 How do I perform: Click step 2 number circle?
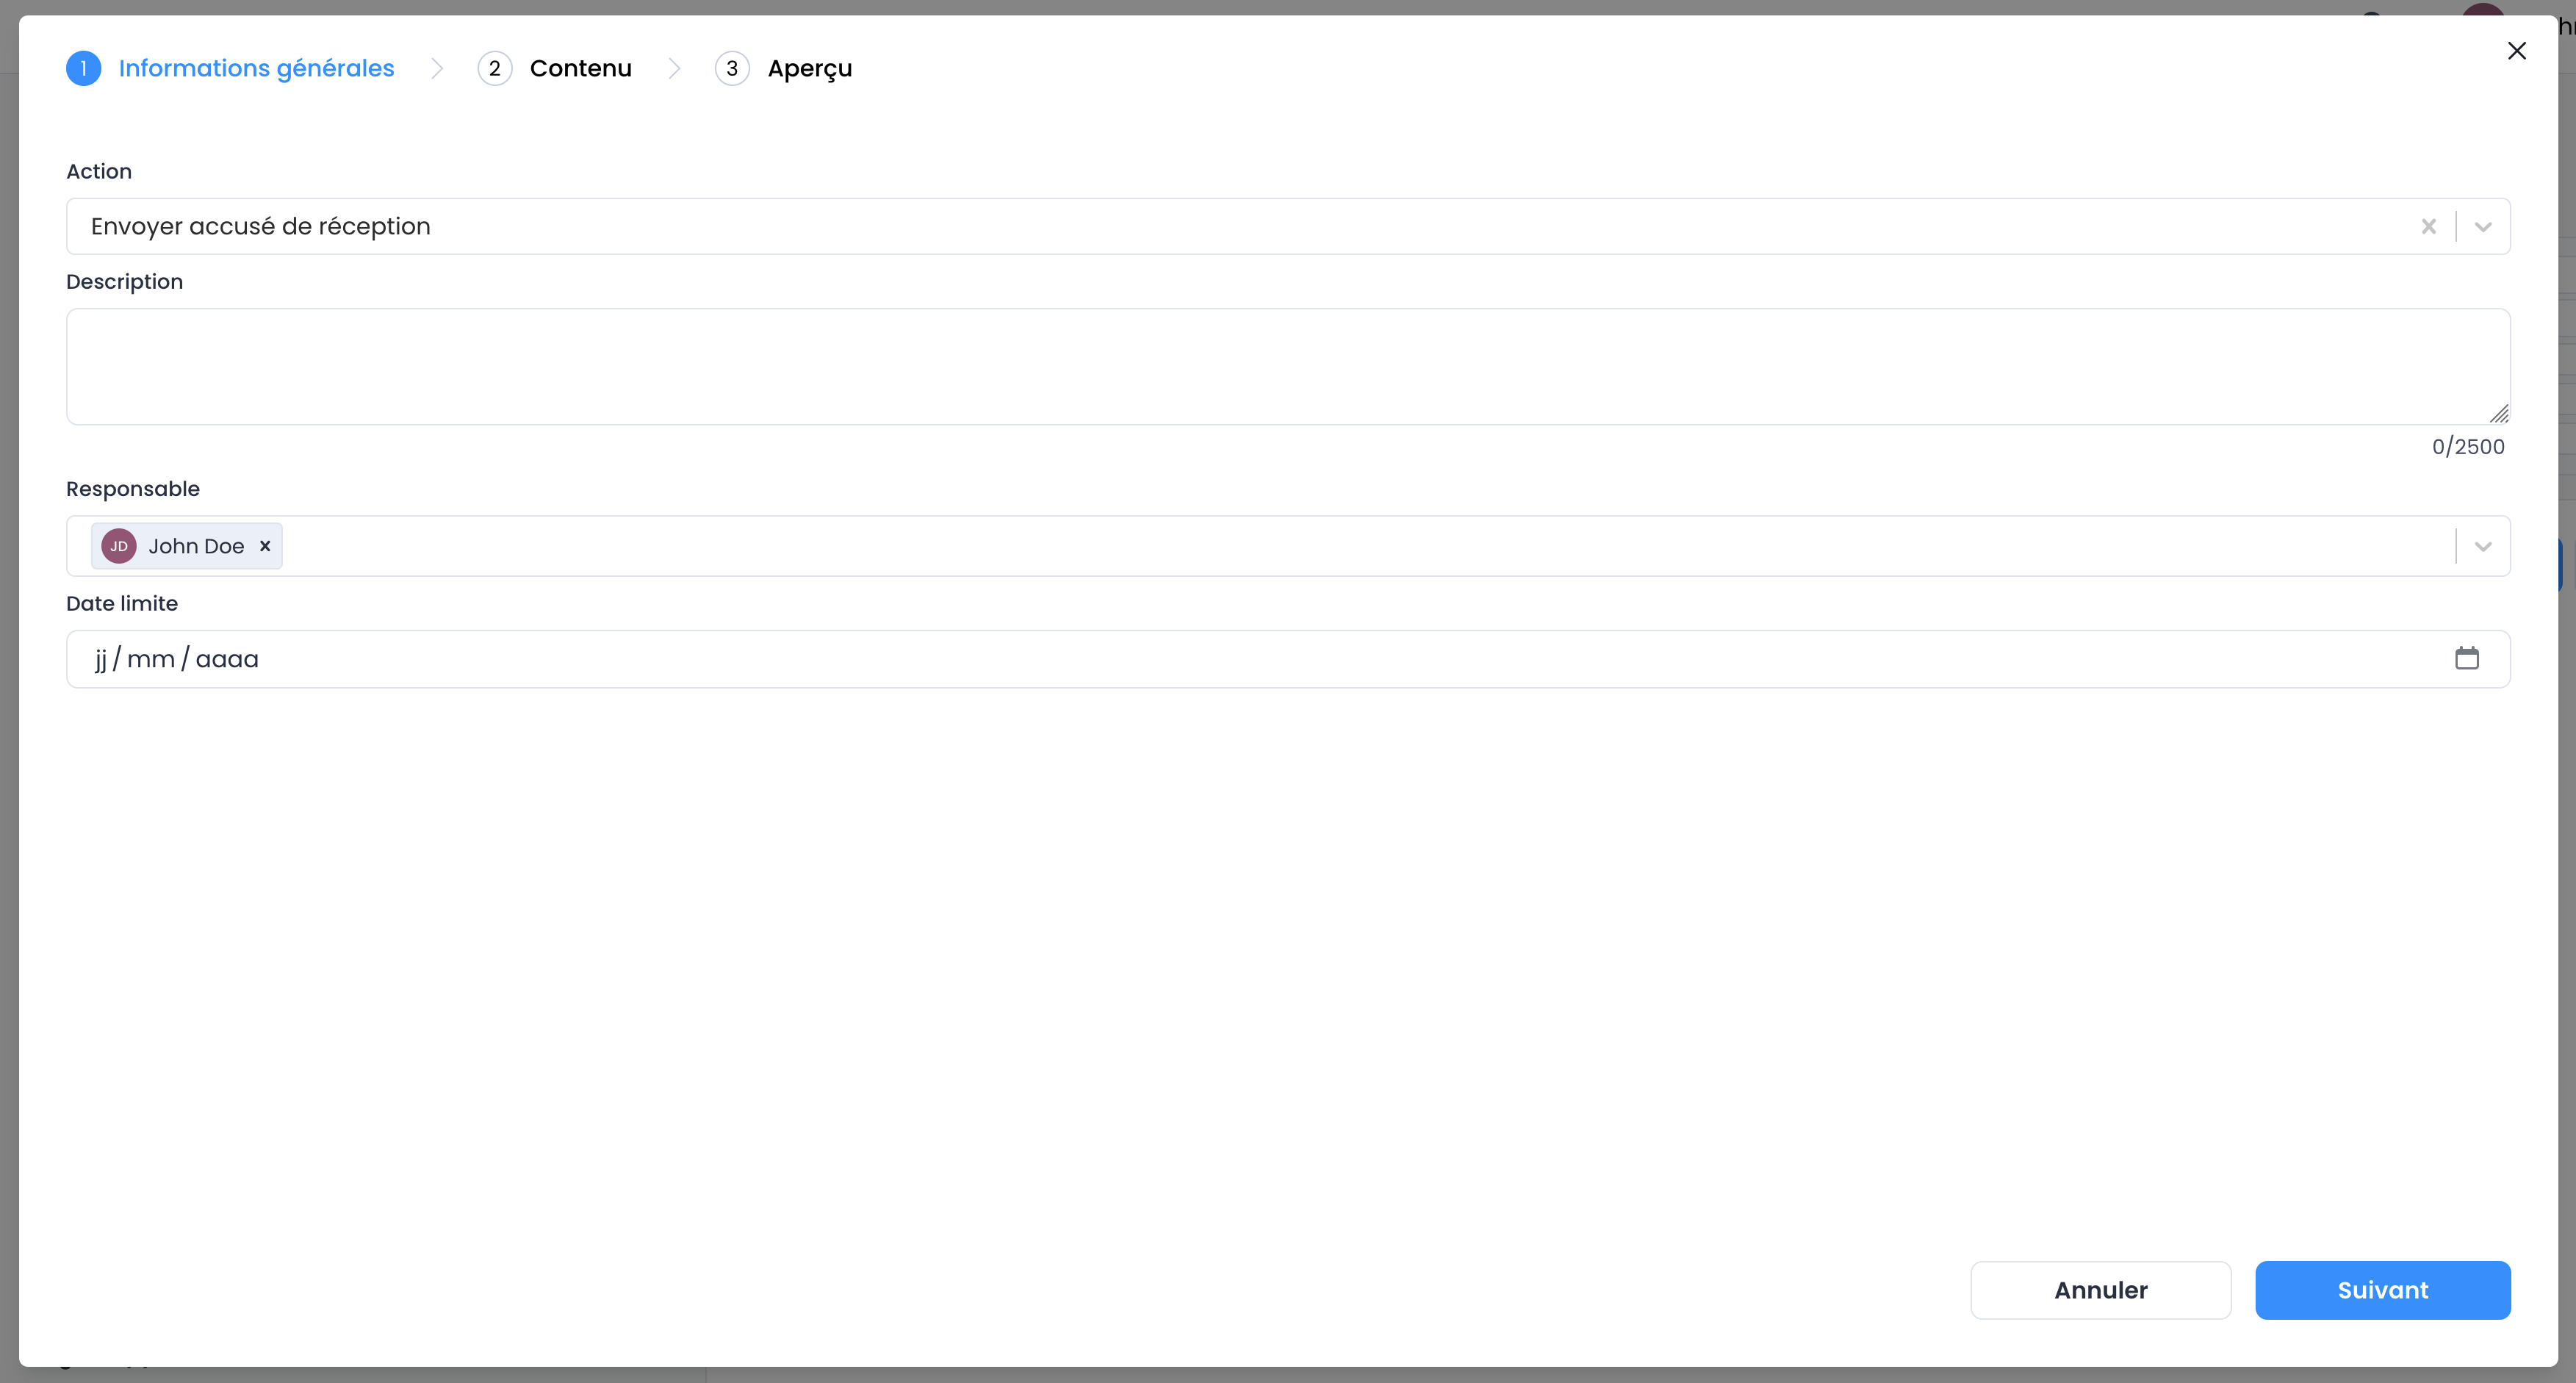click(x=495, y=68)
